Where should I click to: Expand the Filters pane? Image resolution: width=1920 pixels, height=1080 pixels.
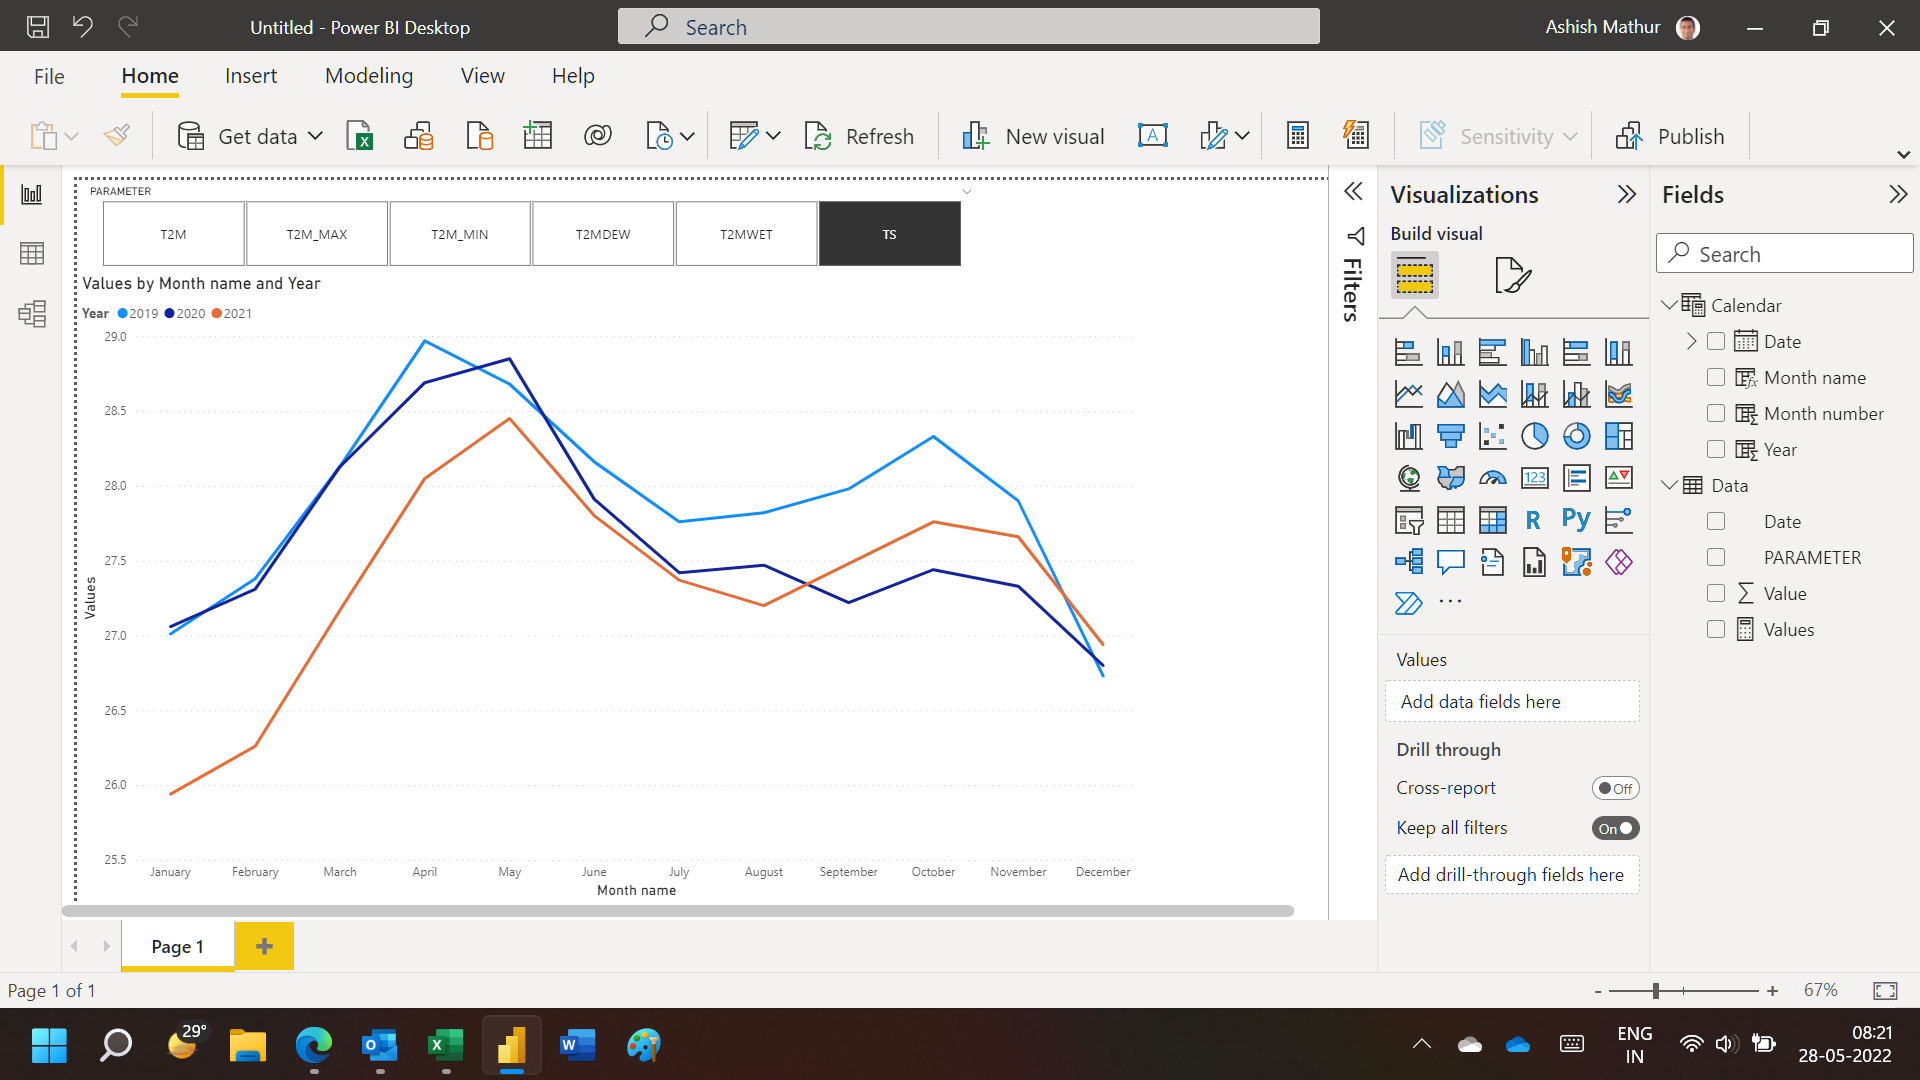[x=1353, y=191]
